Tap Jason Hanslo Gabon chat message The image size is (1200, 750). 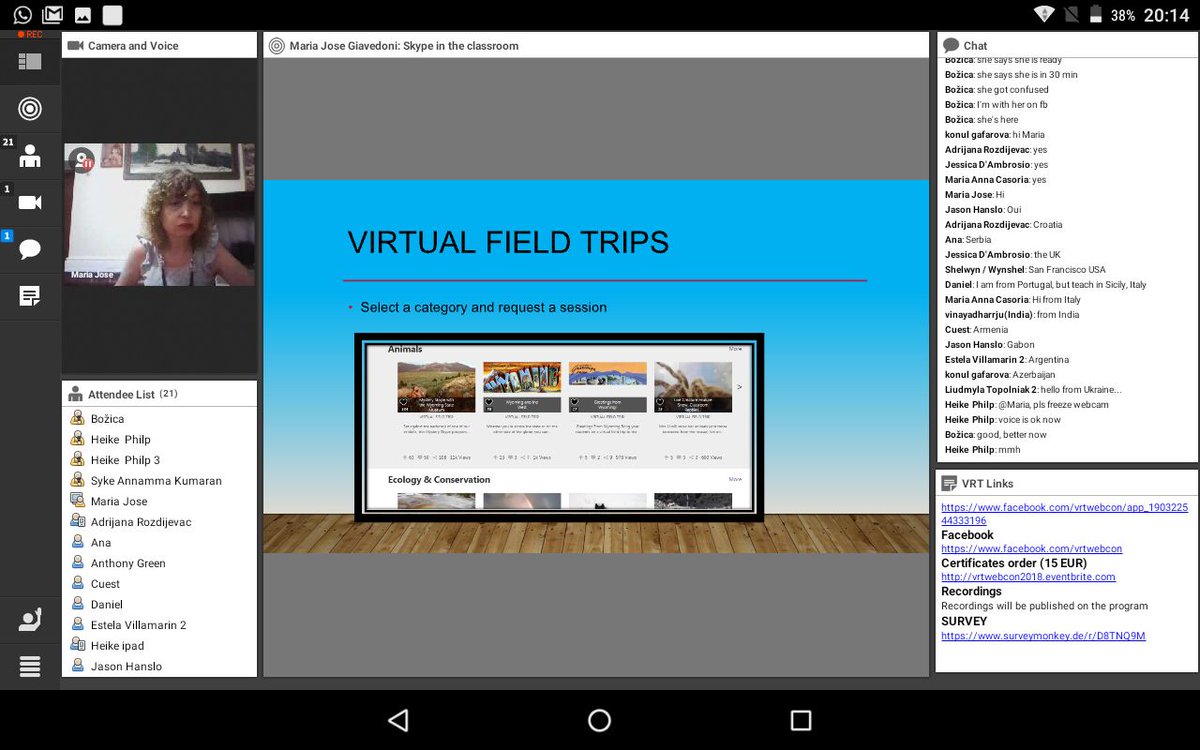pos(989,344)
